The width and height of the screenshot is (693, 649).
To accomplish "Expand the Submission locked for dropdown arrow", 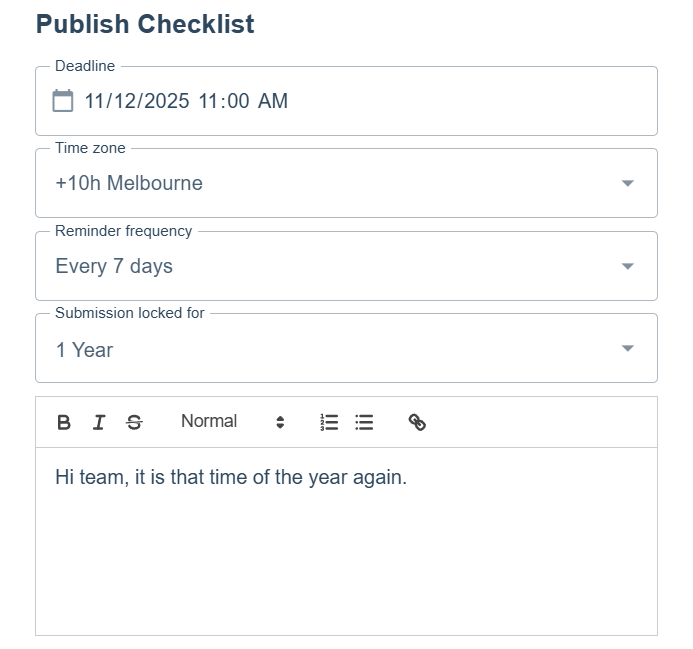I will [x=627, y=349].
